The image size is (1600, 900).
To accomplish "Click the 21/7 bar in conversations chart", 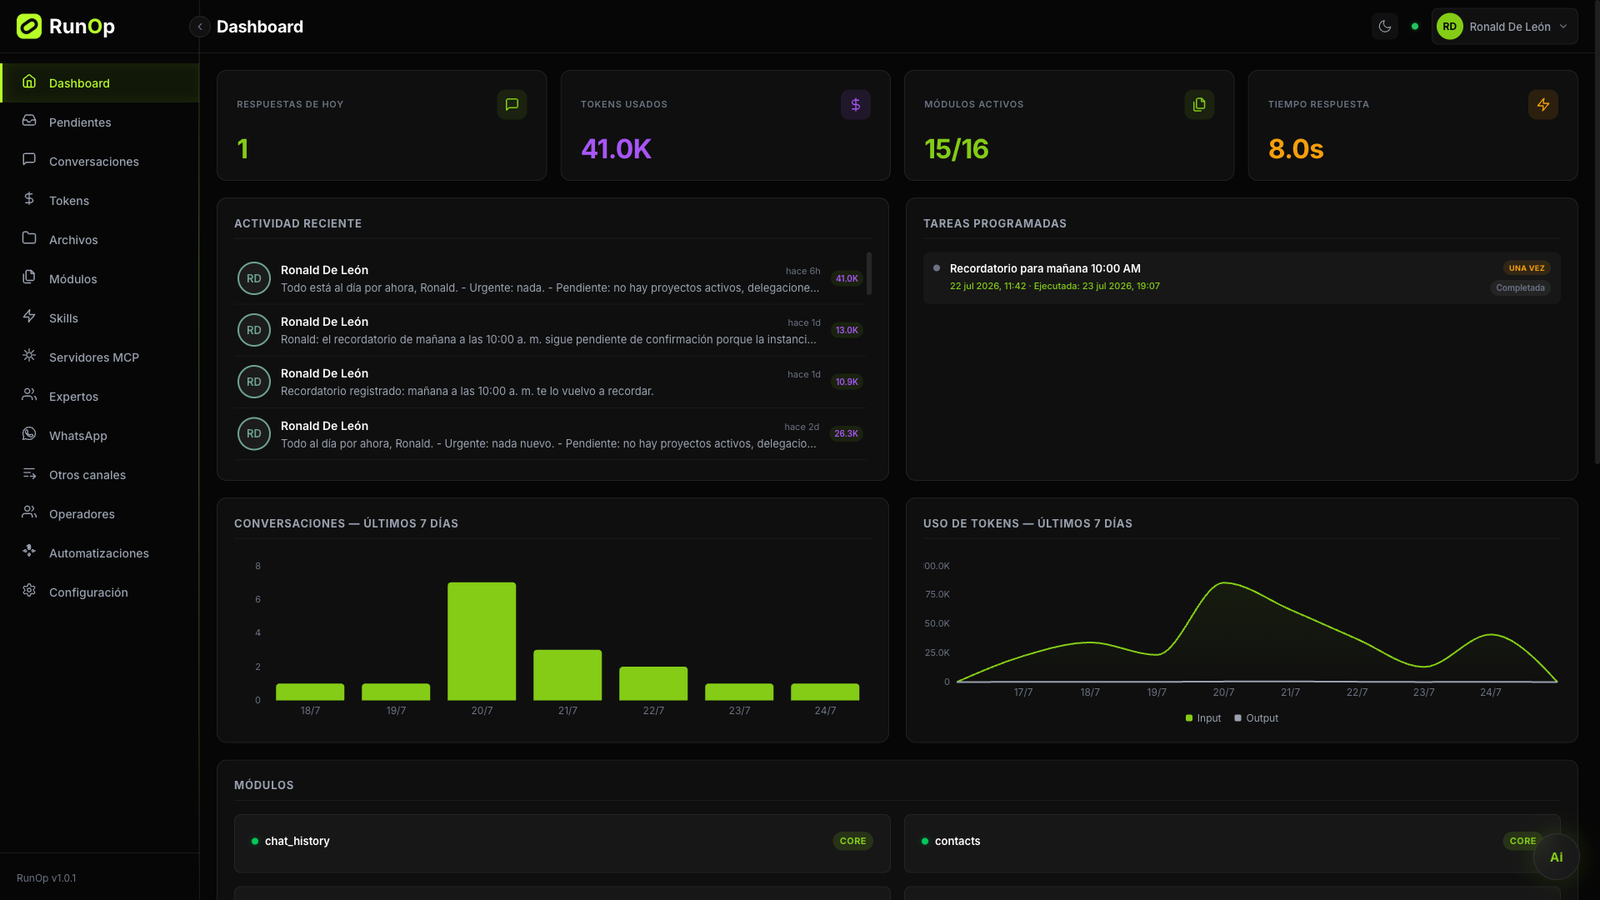I will click(x=568, y=675).
